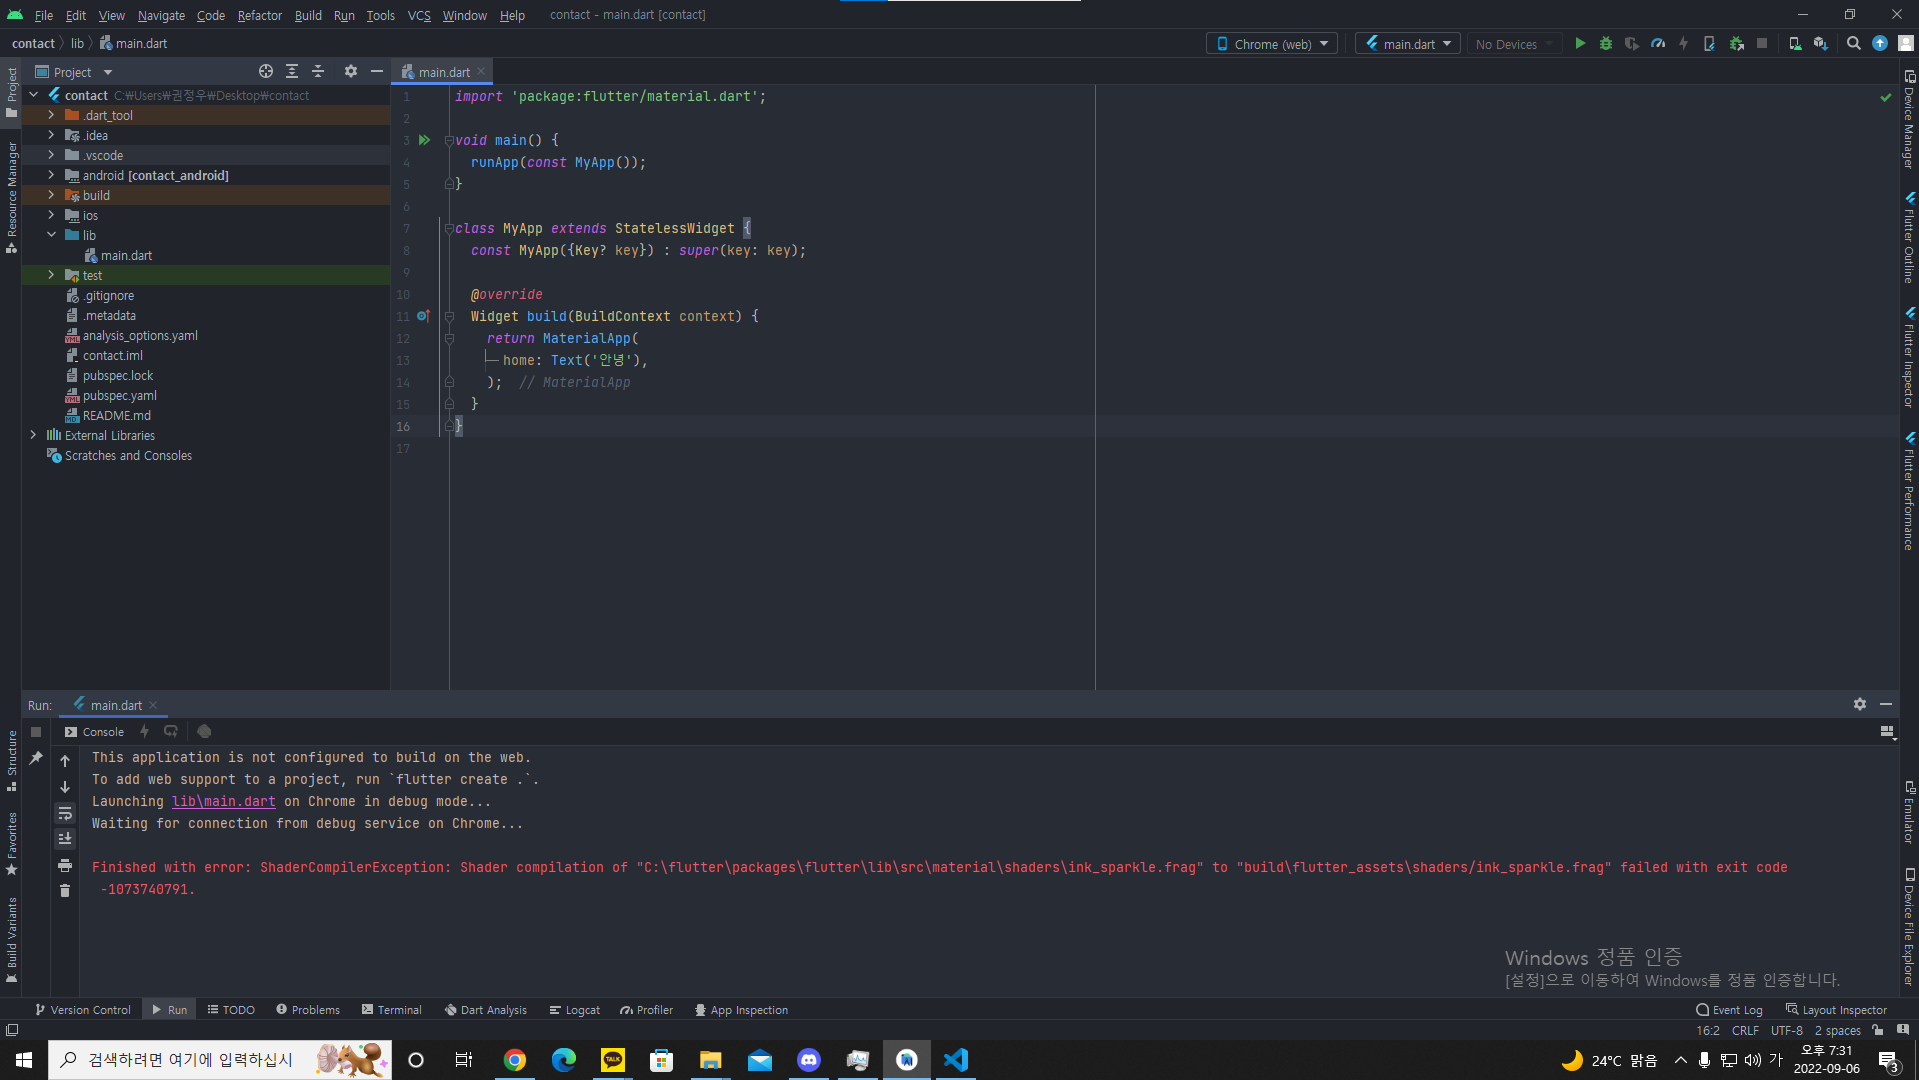Toggle read-only lock icon in status bar
This screenshot has width=1919, height=1080.
click(1878, 1031)
